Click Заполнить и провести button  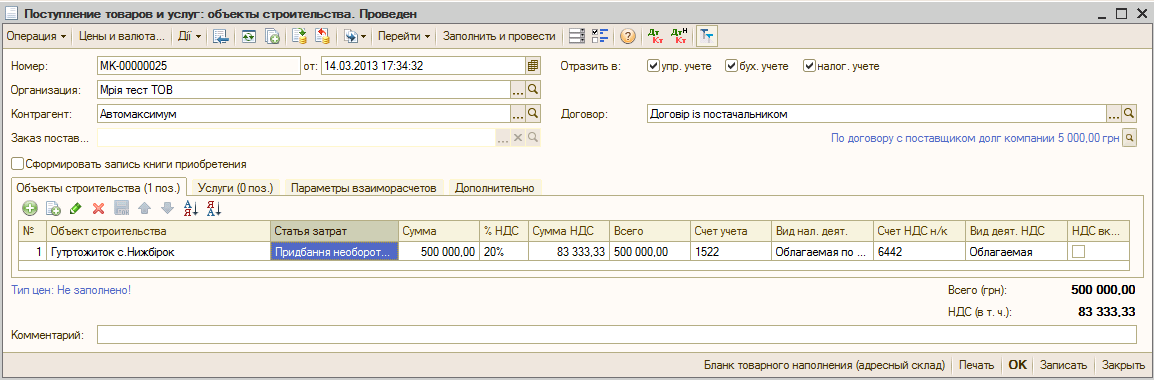(499, 35)
